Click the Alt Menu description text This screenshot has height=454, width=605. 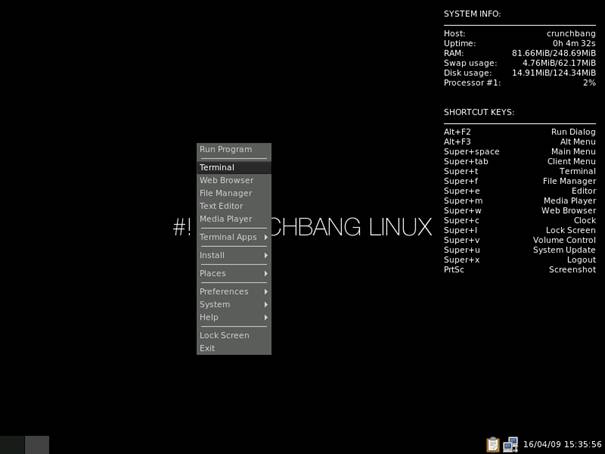tap(578, 142)
